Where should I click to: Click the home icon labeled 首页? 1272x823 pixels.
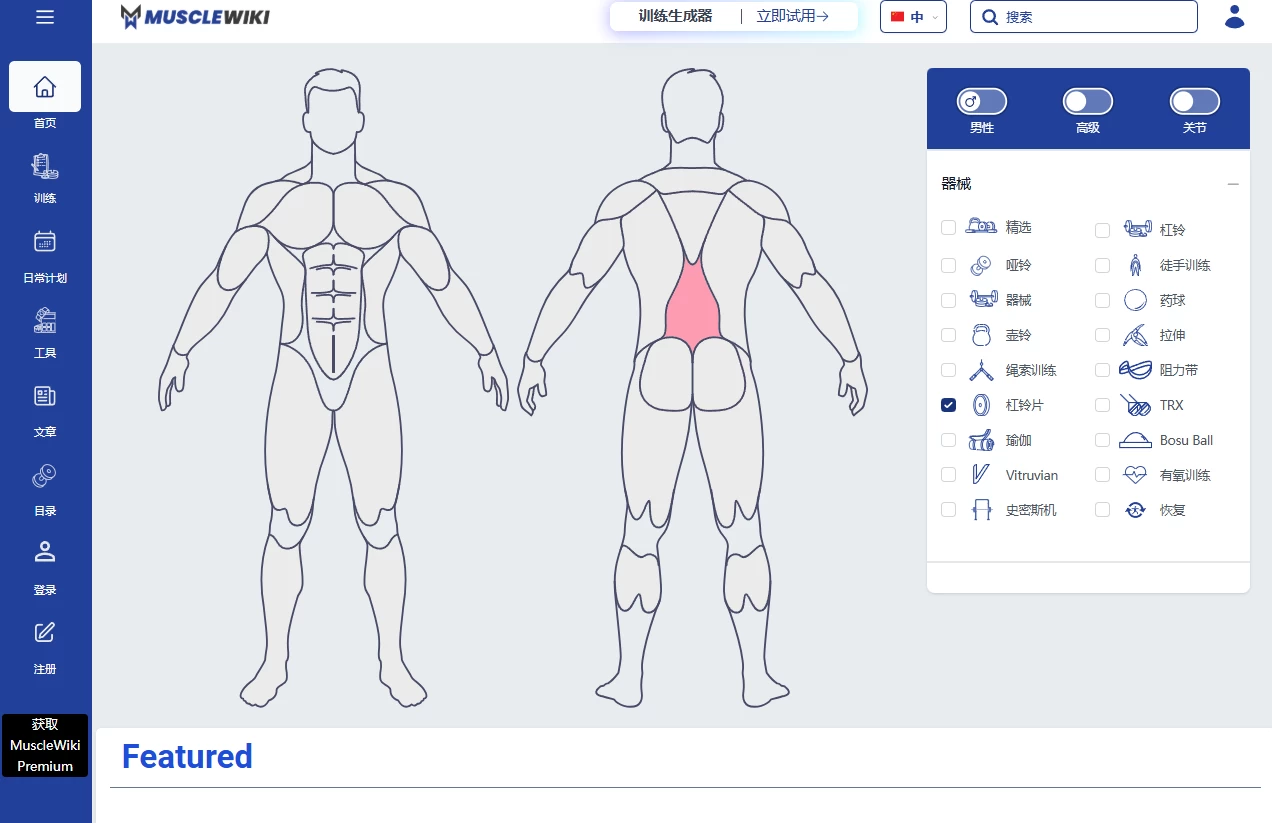[45, 87]
